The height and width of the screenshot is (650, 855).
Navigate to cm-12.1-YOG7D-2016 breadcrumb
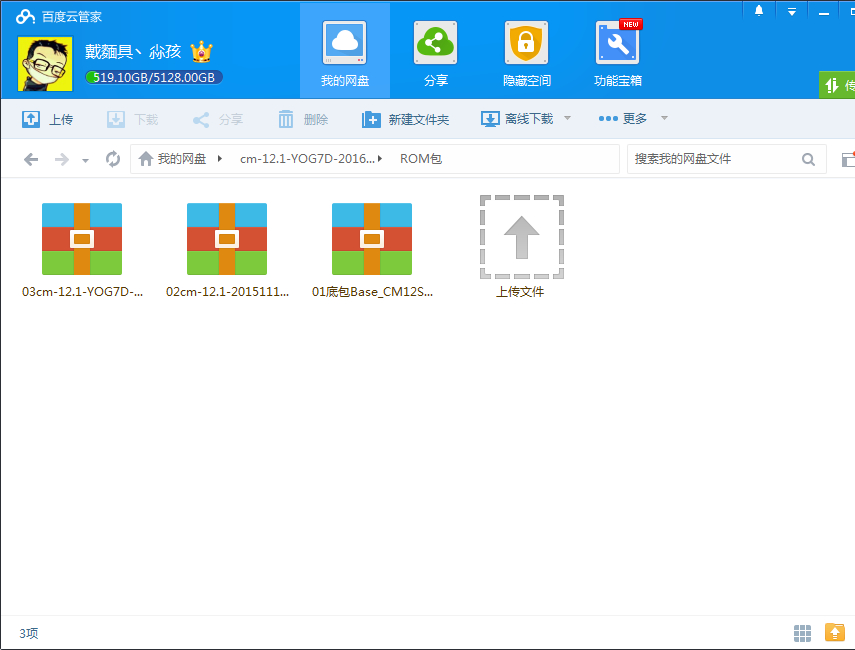coord(307,159)
